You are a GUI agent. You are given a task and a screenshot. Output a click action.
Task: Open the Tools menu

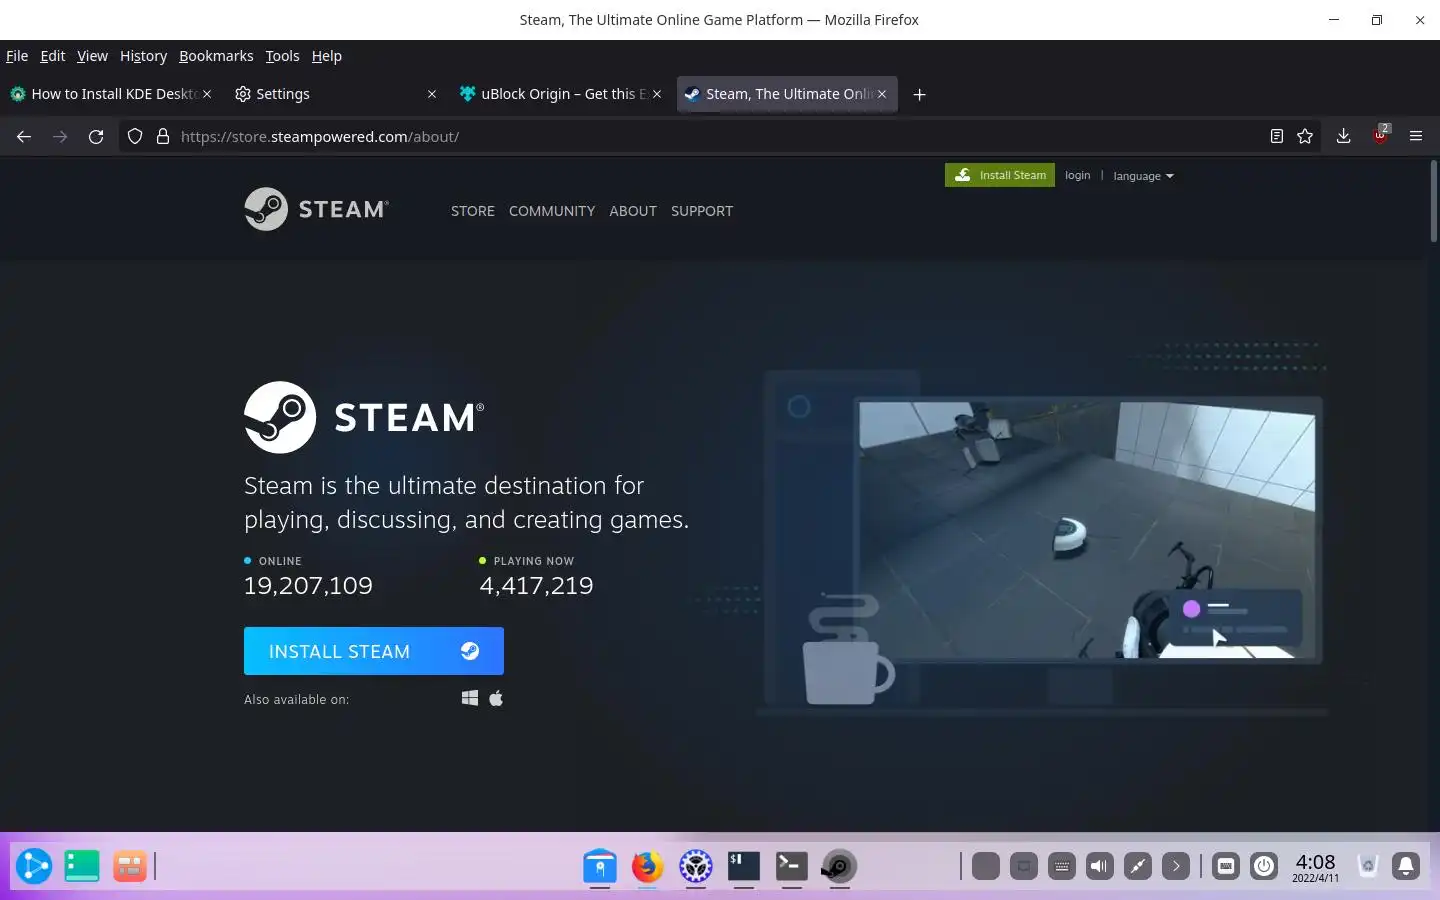tap(282, 56)
